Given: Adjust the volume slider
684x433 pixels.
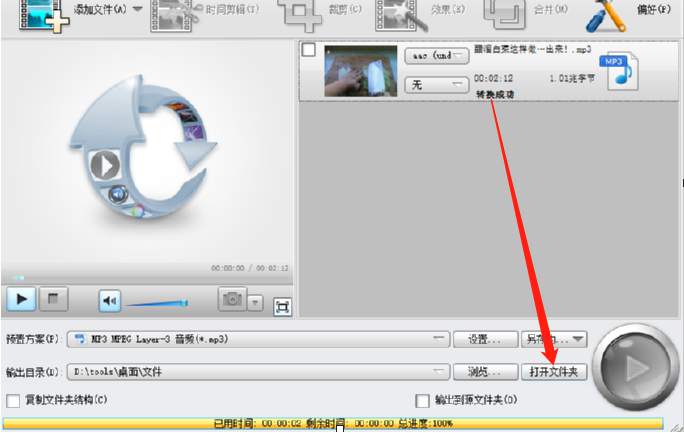Looking at the screenshot, I should tap(157, 303).
